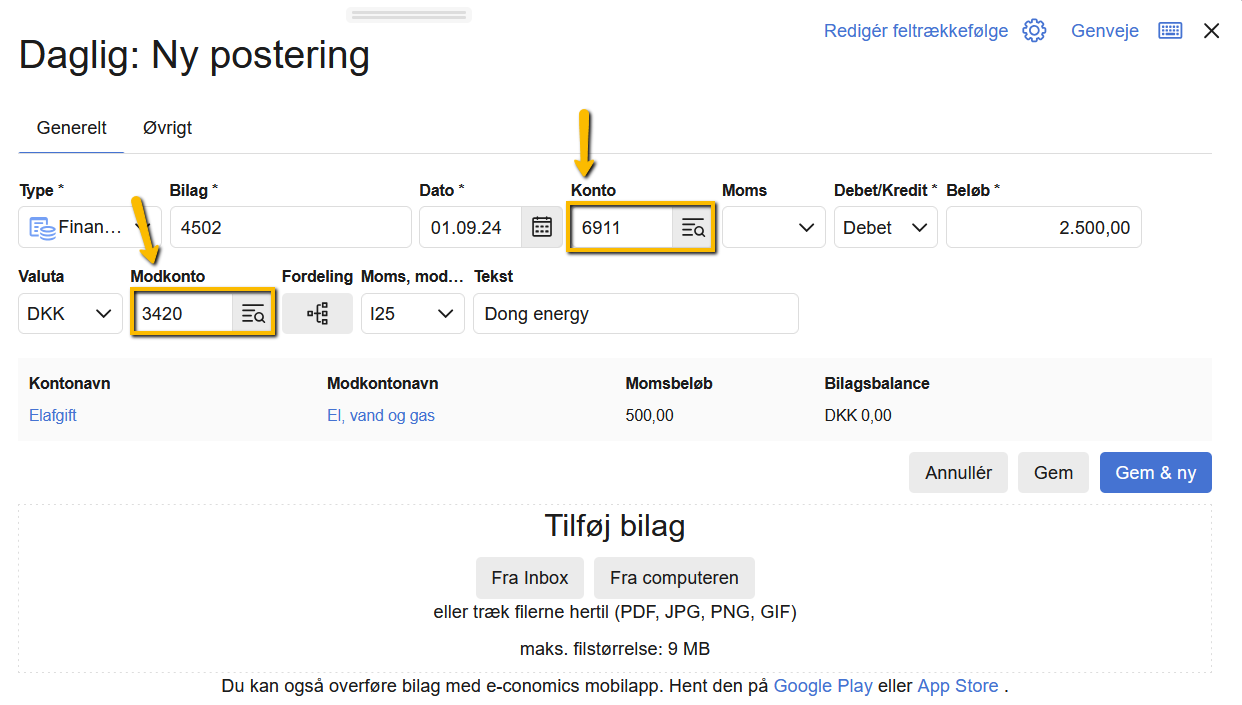Click the keyboard shortcuts icon
Image resolution: width=1242 pixels, height=705 pixels.
coord(1170,31)
